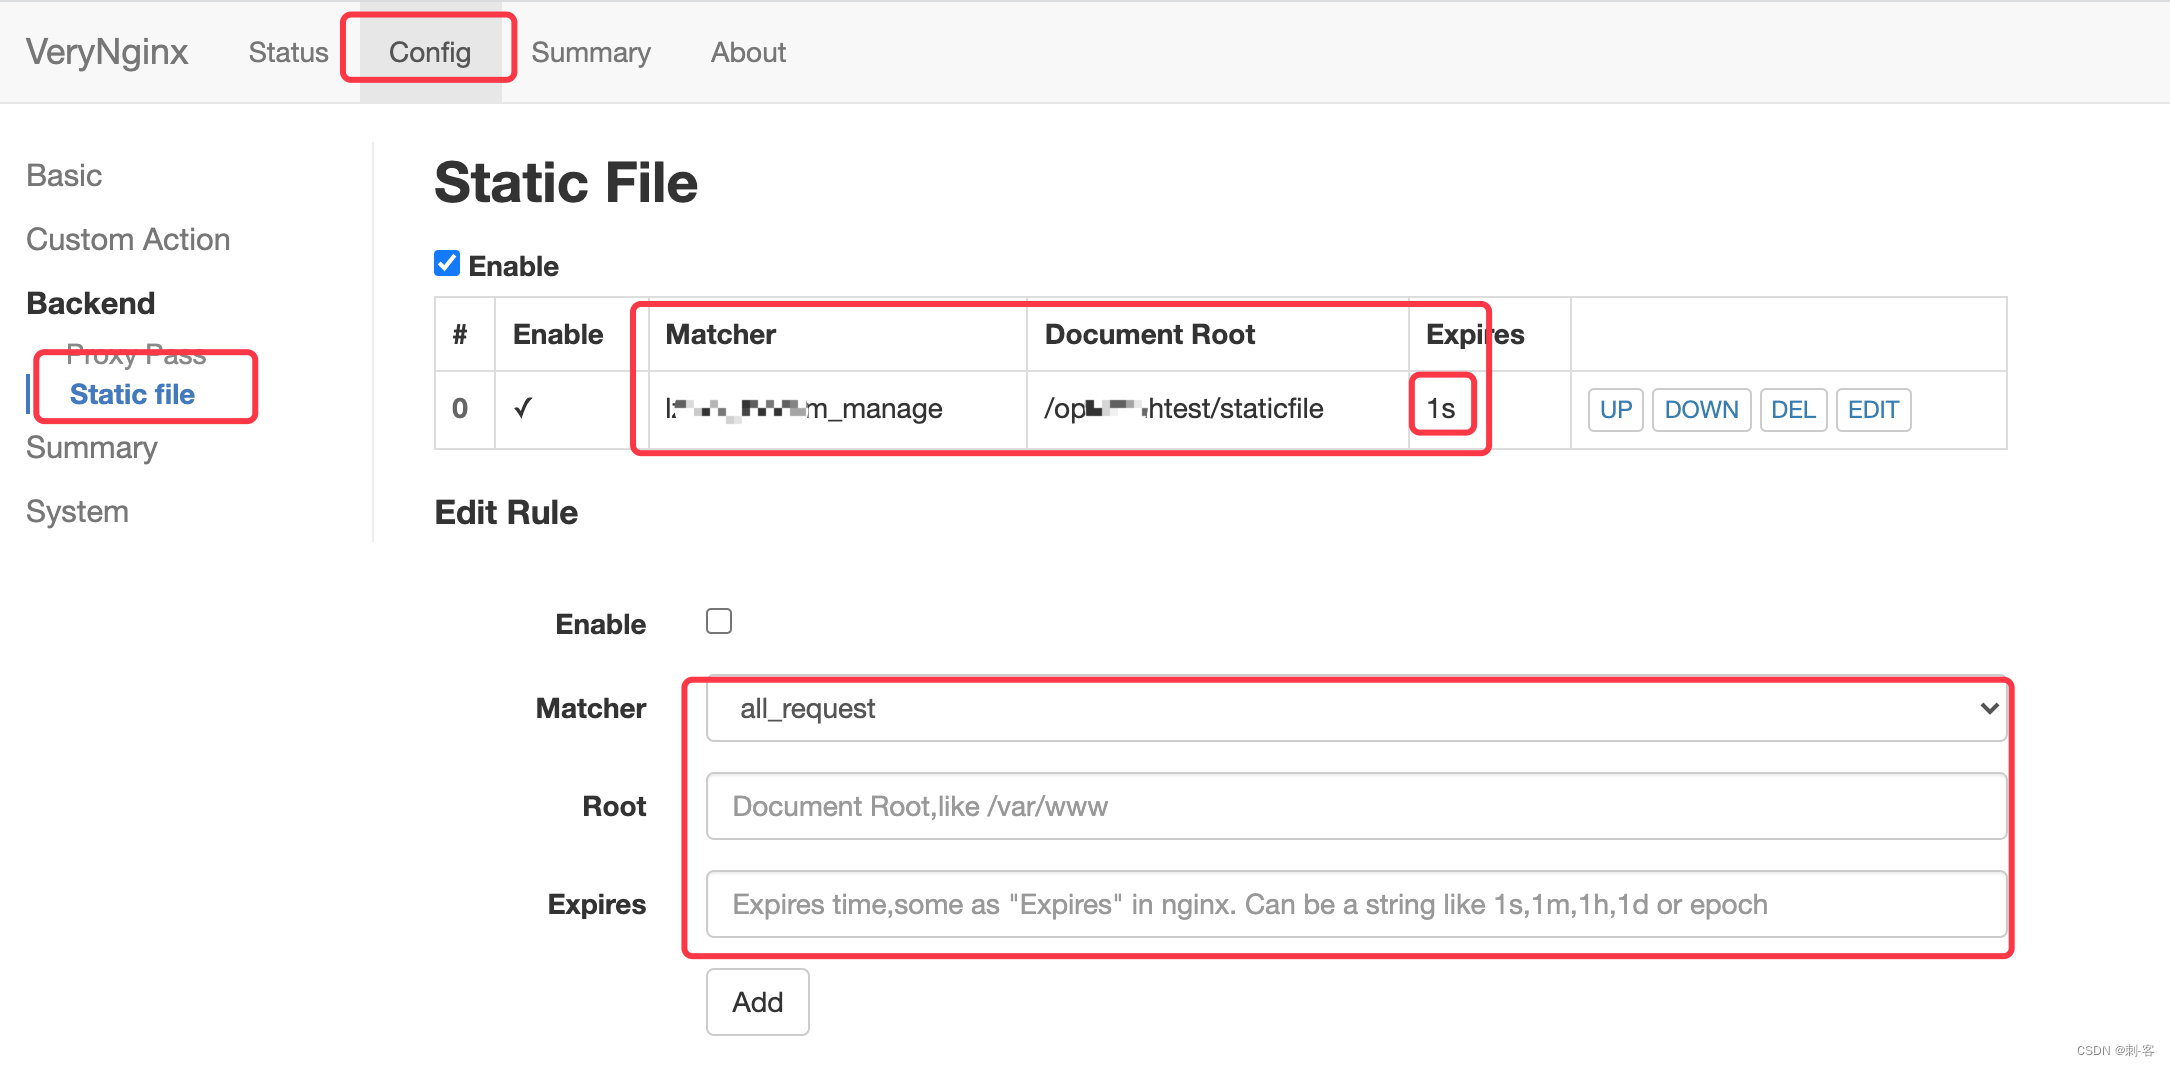The height and width of the screenshot is (1066, 2170).
Task: Switch to the Status tab
Action: (x=288, y=52)
